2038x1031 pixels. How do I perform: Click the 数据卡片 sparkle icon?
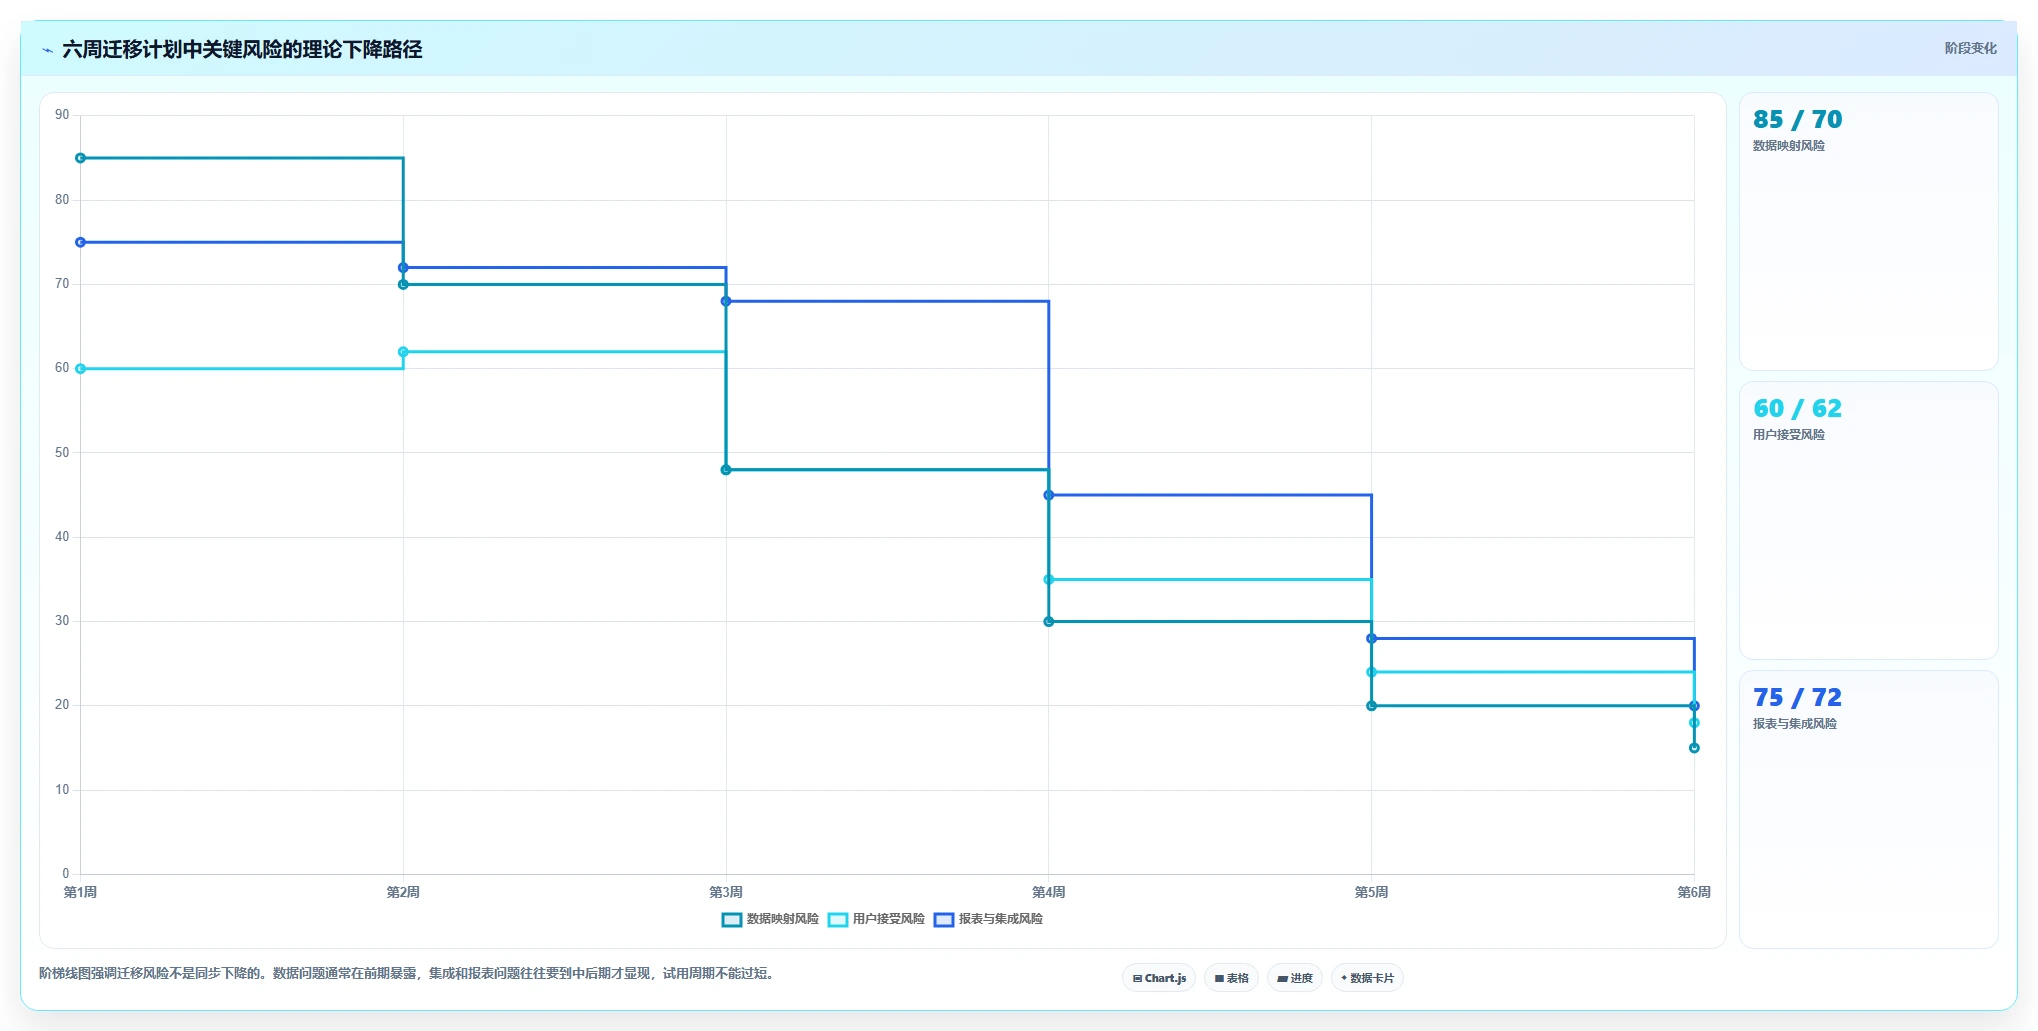[1344, 978]
